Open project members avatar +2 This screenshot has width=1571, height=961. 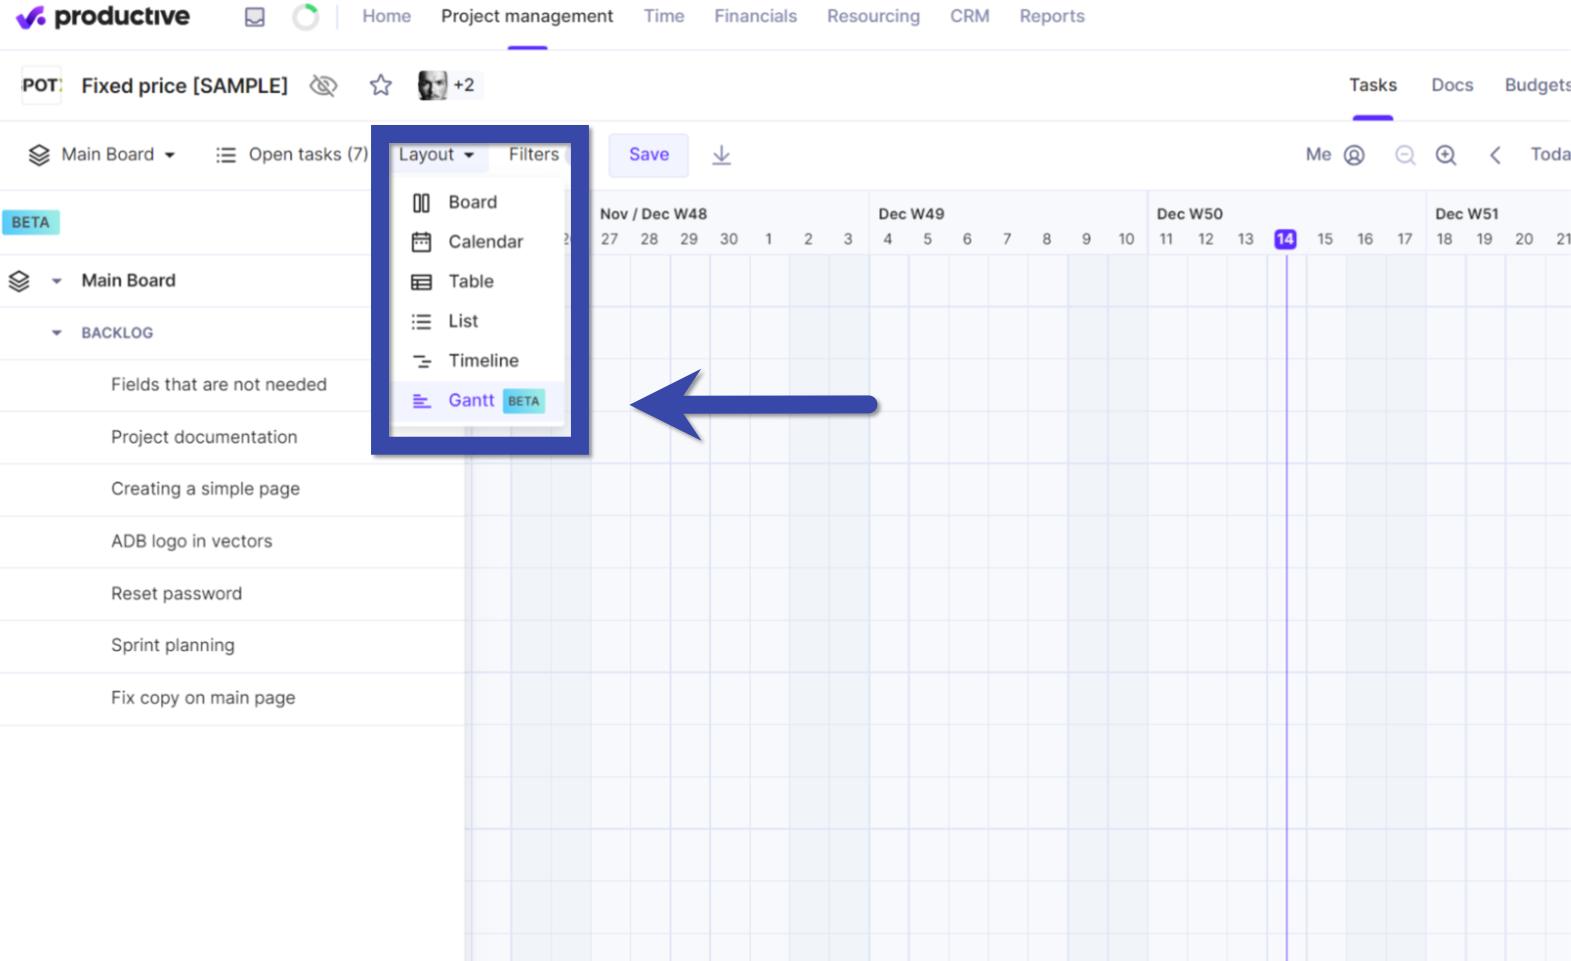(447, 85)
